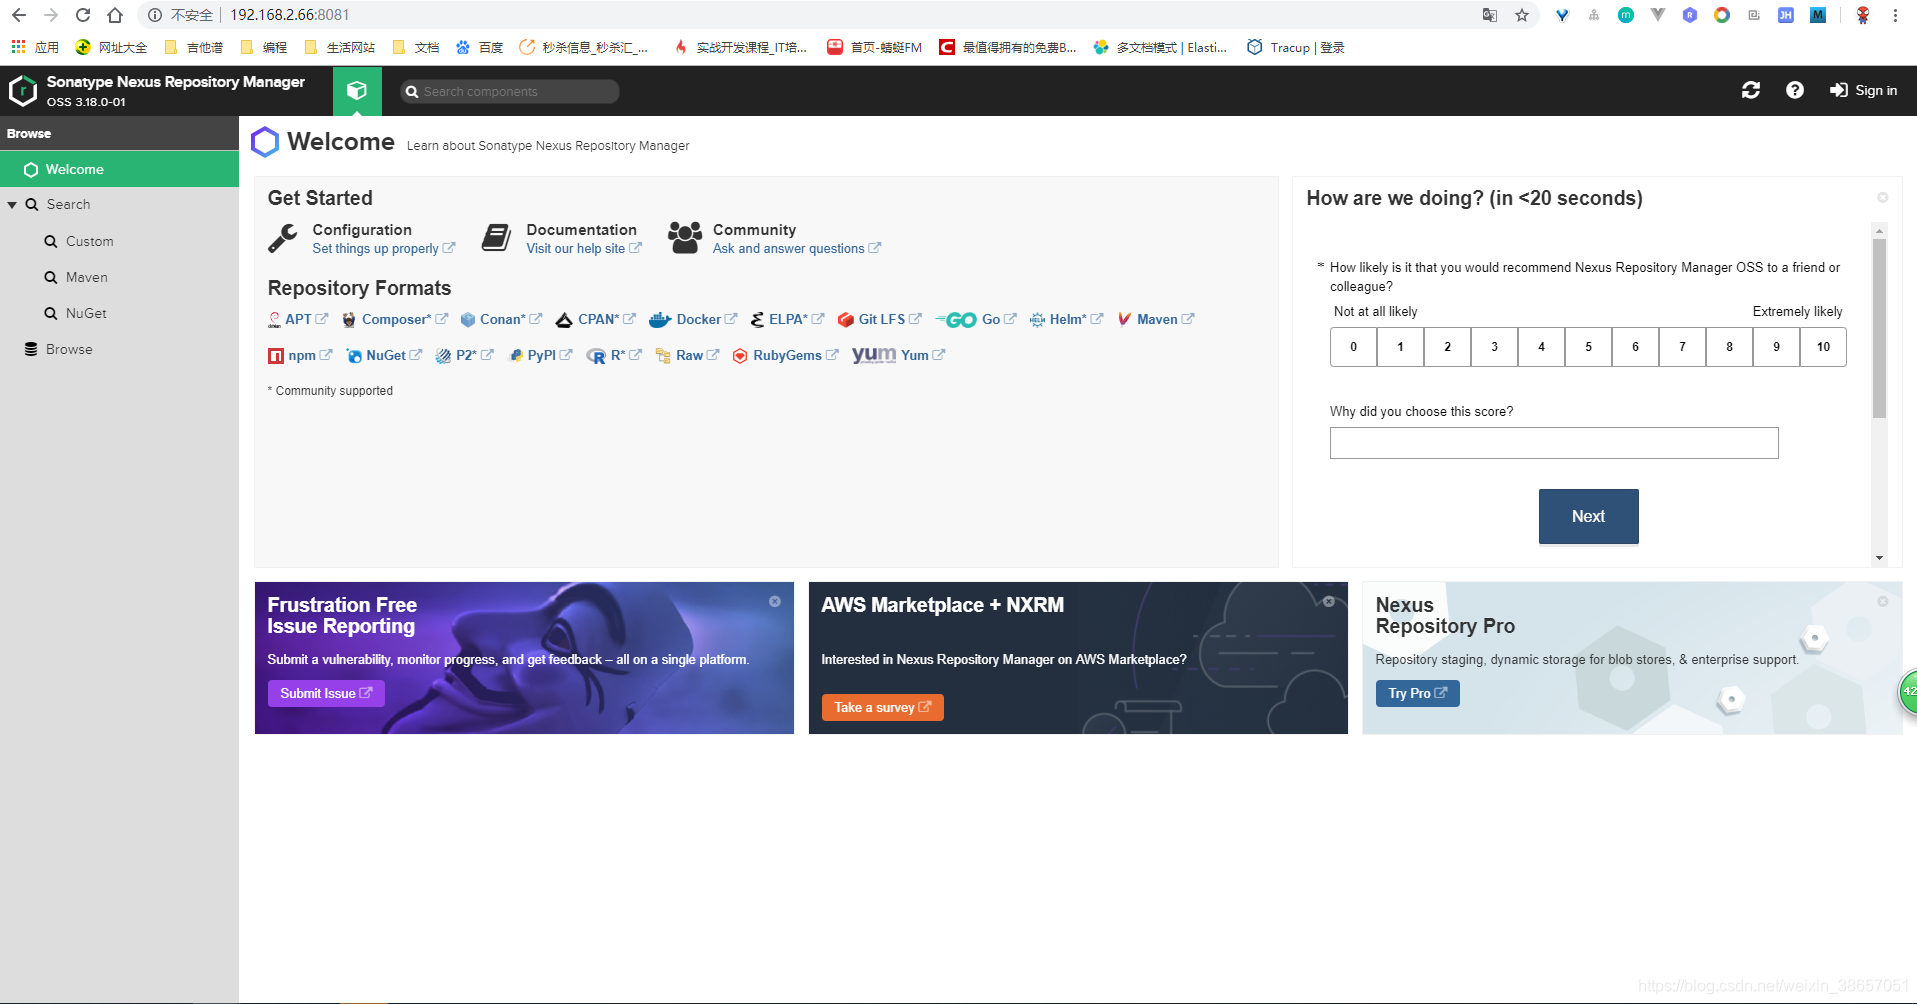Image resolution: width=1917 pixels, height=1004 pixels.
Task: Click survey scrollbar down arrow
Action: [1879, 558]
